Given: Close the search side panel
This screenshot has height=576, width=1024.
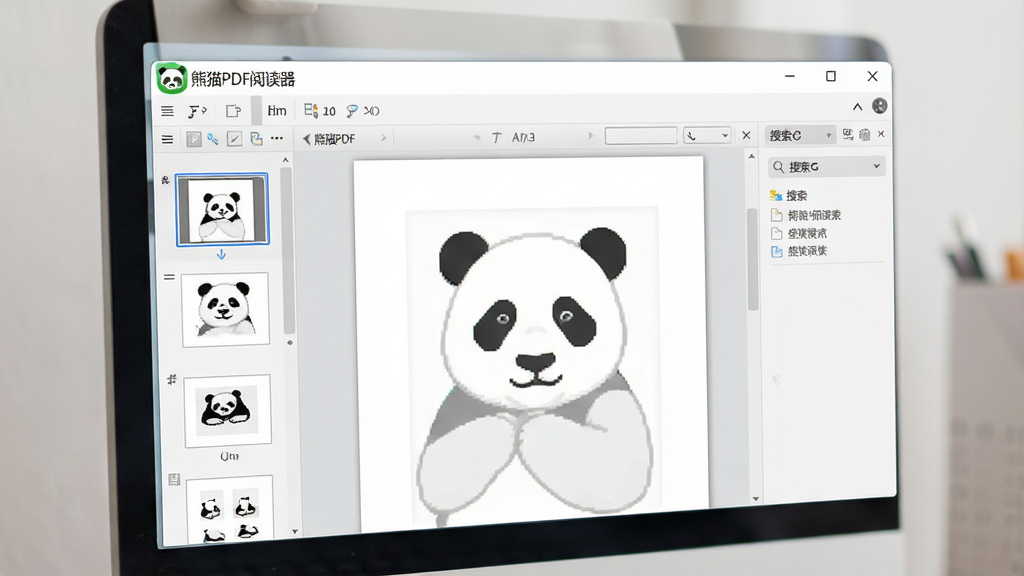Looking at the screenshot, I should 881,134.
